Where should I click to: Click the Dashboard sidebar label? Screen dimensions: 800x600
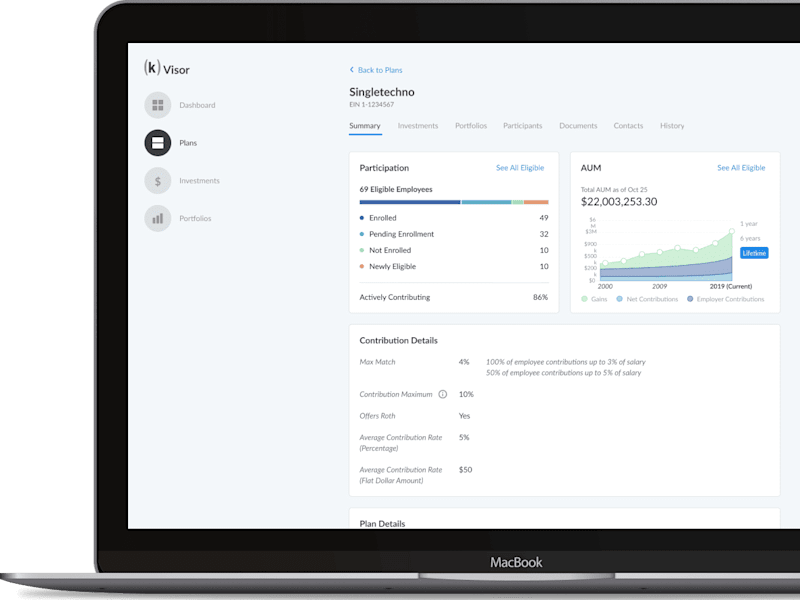[197, 105]
